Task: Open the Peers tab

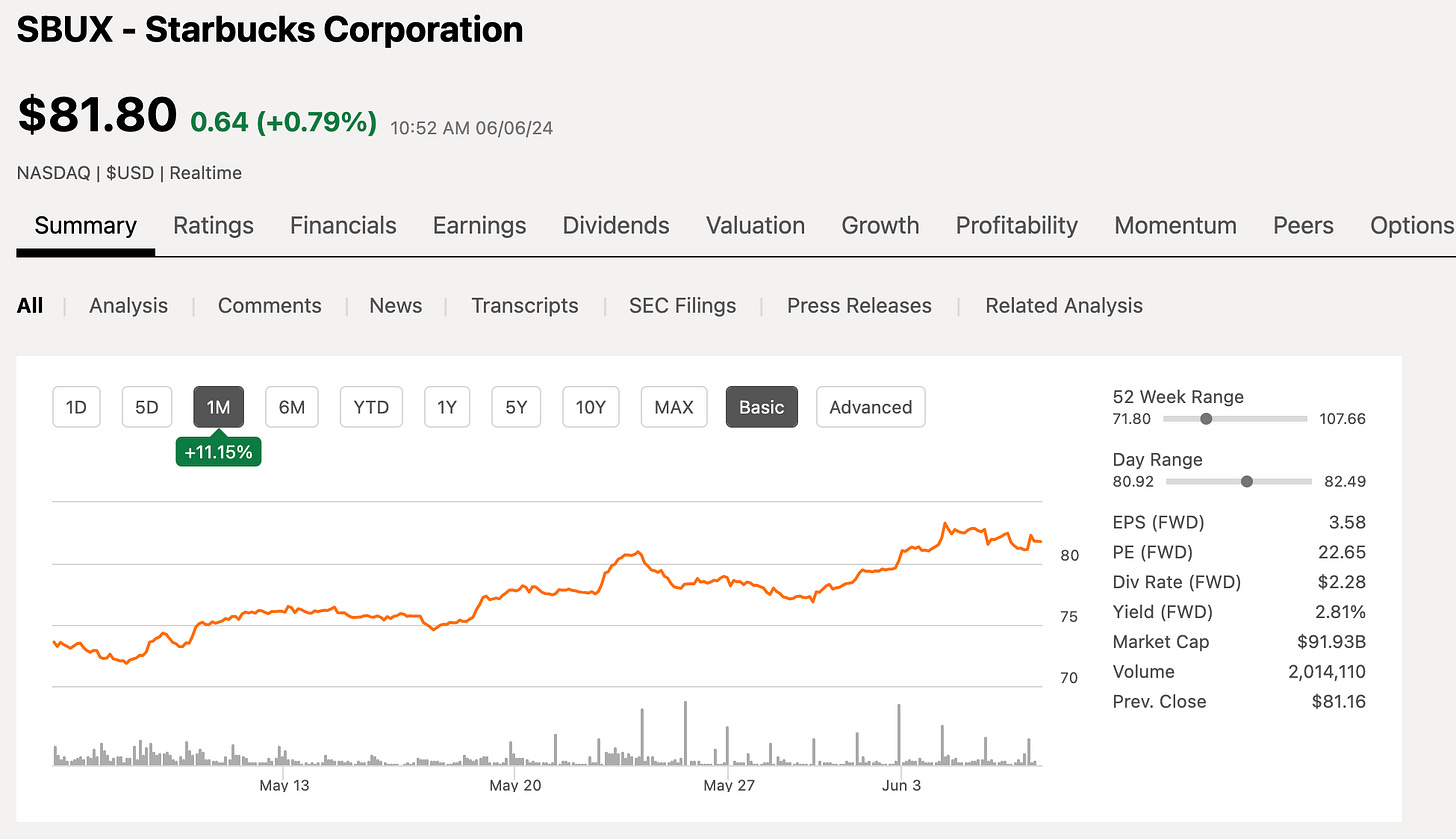Action: [1303, 226]
